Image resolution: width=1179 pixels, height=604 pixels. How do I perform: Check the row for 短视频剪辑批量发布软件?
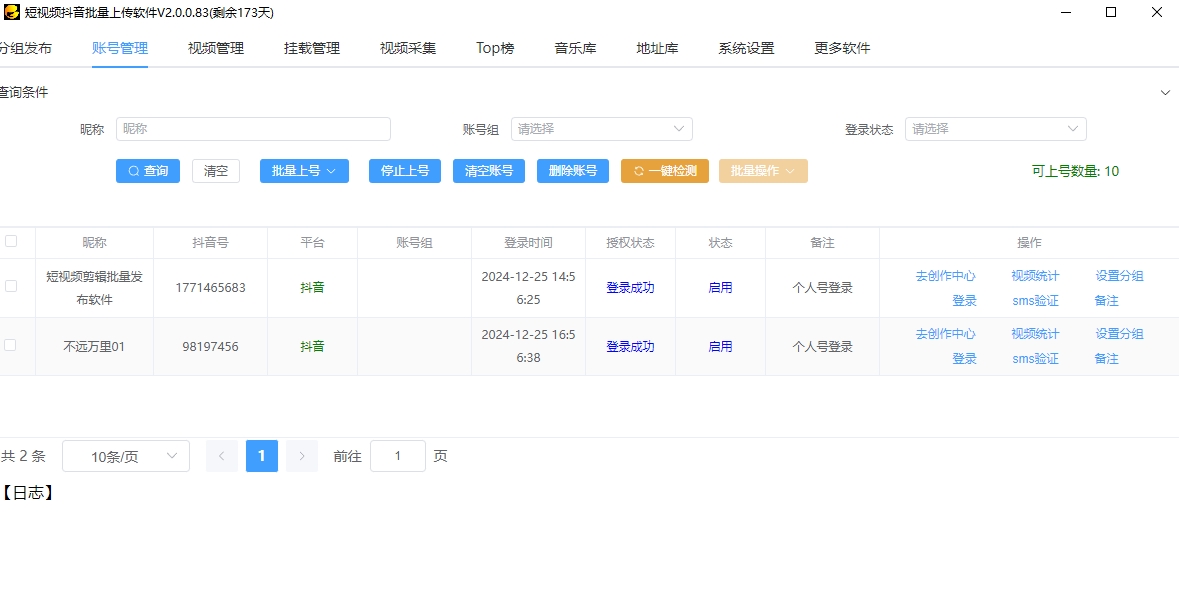tap(11, 286)
